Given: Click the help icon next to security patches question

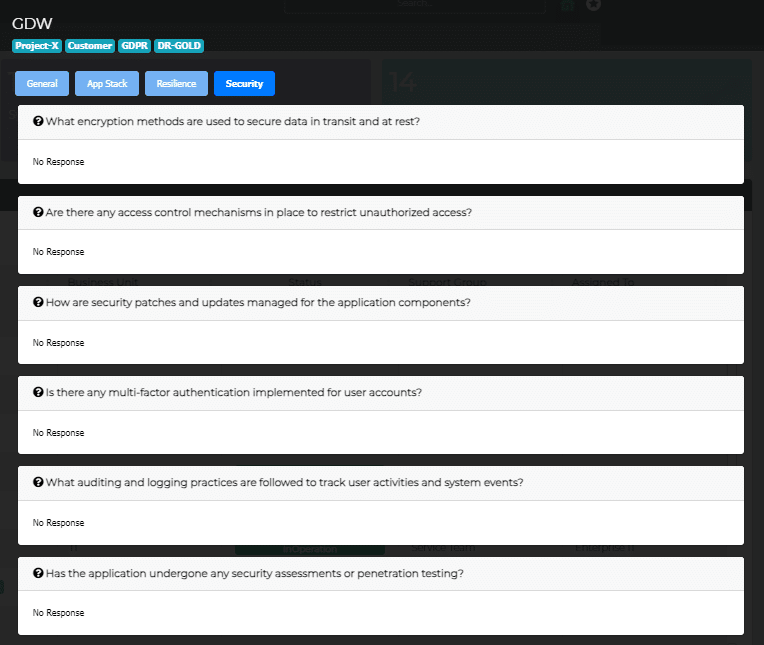Looking at the screenshot, I should tap(38, 302).
